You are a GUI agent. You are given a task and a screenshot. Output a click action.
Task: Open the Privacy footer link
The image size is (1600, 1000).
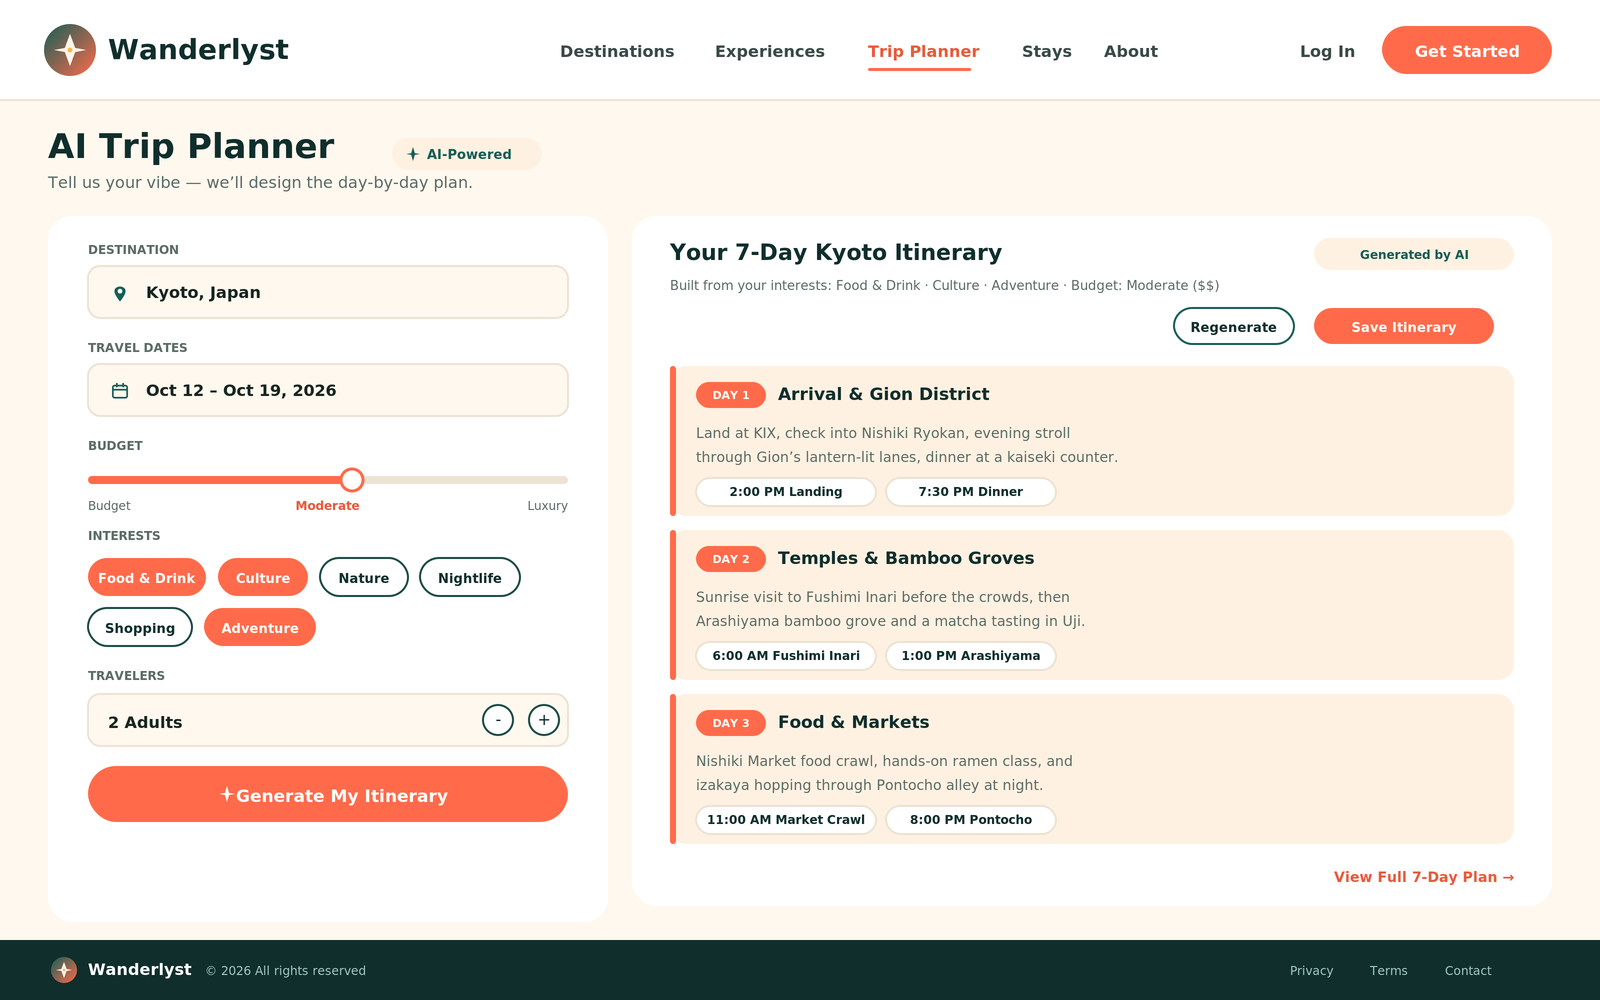tap(1311, 971)
